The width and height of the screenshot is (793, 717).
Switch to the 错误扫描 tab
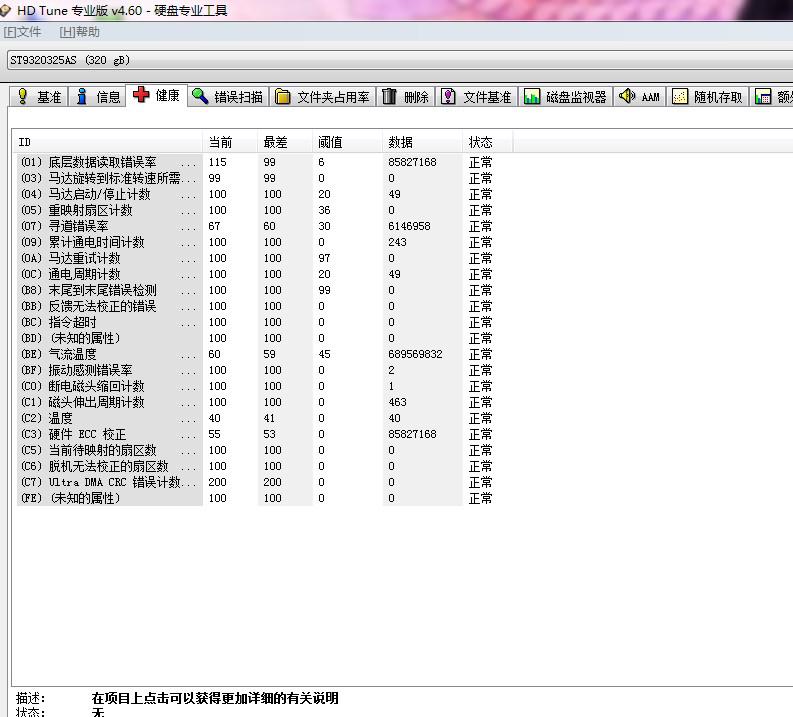228,97
